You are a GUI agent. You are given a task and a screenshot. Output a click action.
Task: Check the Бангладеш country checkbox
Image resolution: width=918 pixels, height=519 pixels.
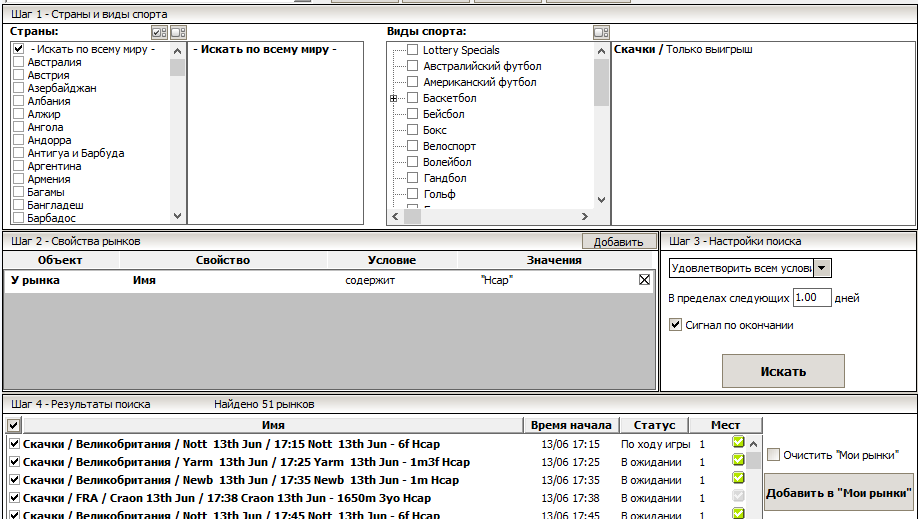coord(18,205)
